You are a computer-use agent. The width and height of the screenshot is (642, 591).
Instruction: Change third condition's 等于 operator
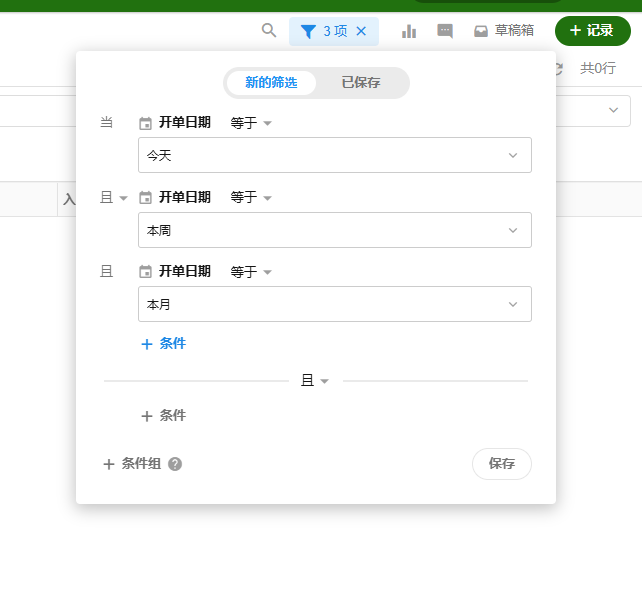coord(251,272)
